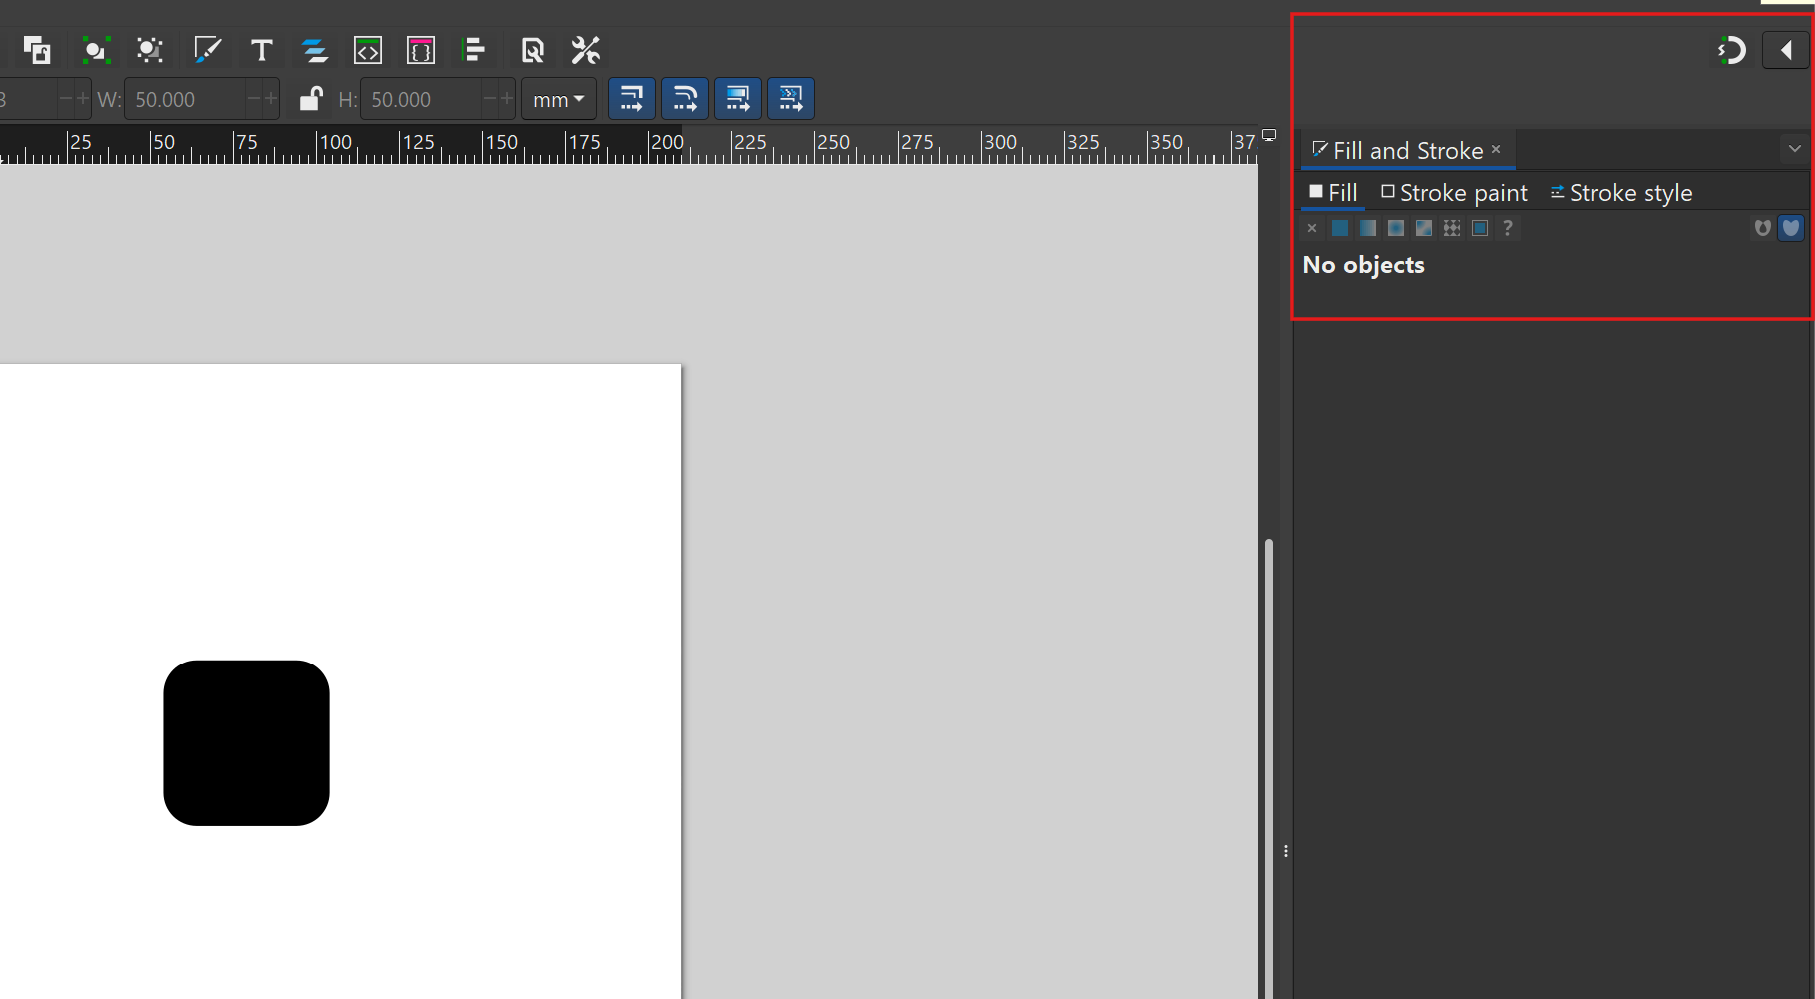
Task: Click the 'No objects' label
Action: (x=1364, y=265)
